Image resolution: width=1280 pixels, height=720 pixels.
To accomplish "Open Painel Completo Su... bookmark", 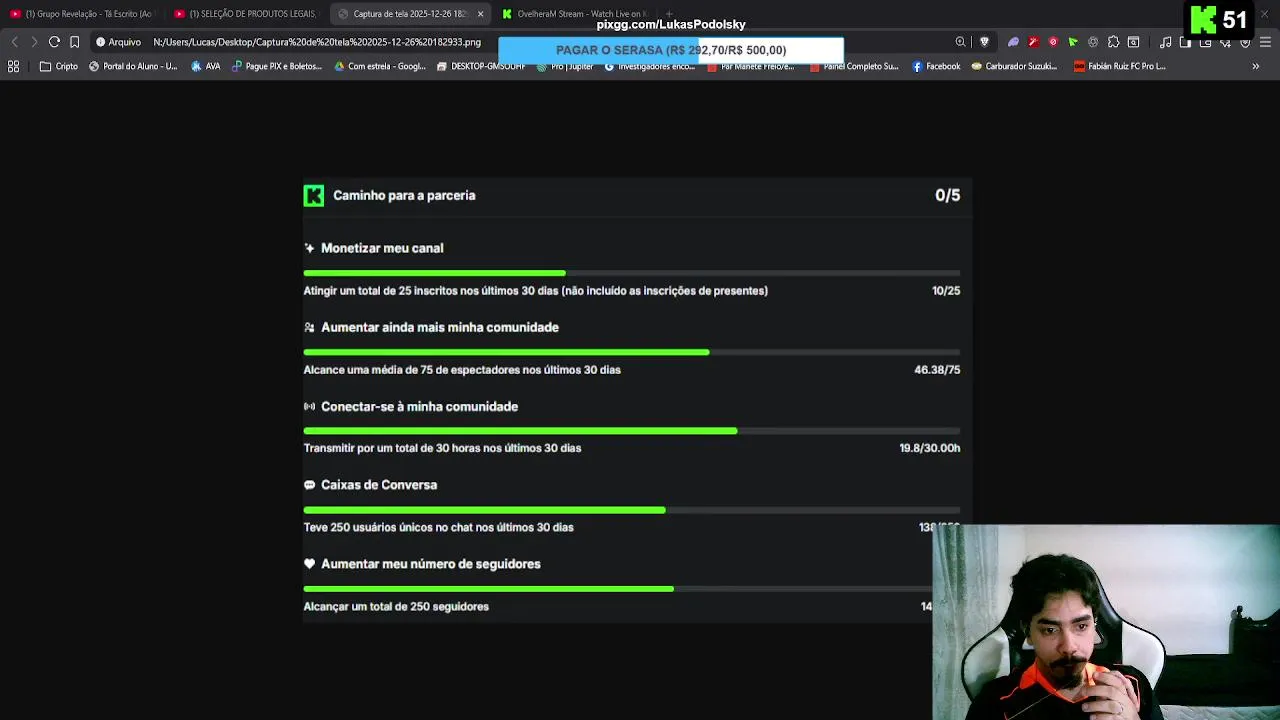I will tap(855, 66).
